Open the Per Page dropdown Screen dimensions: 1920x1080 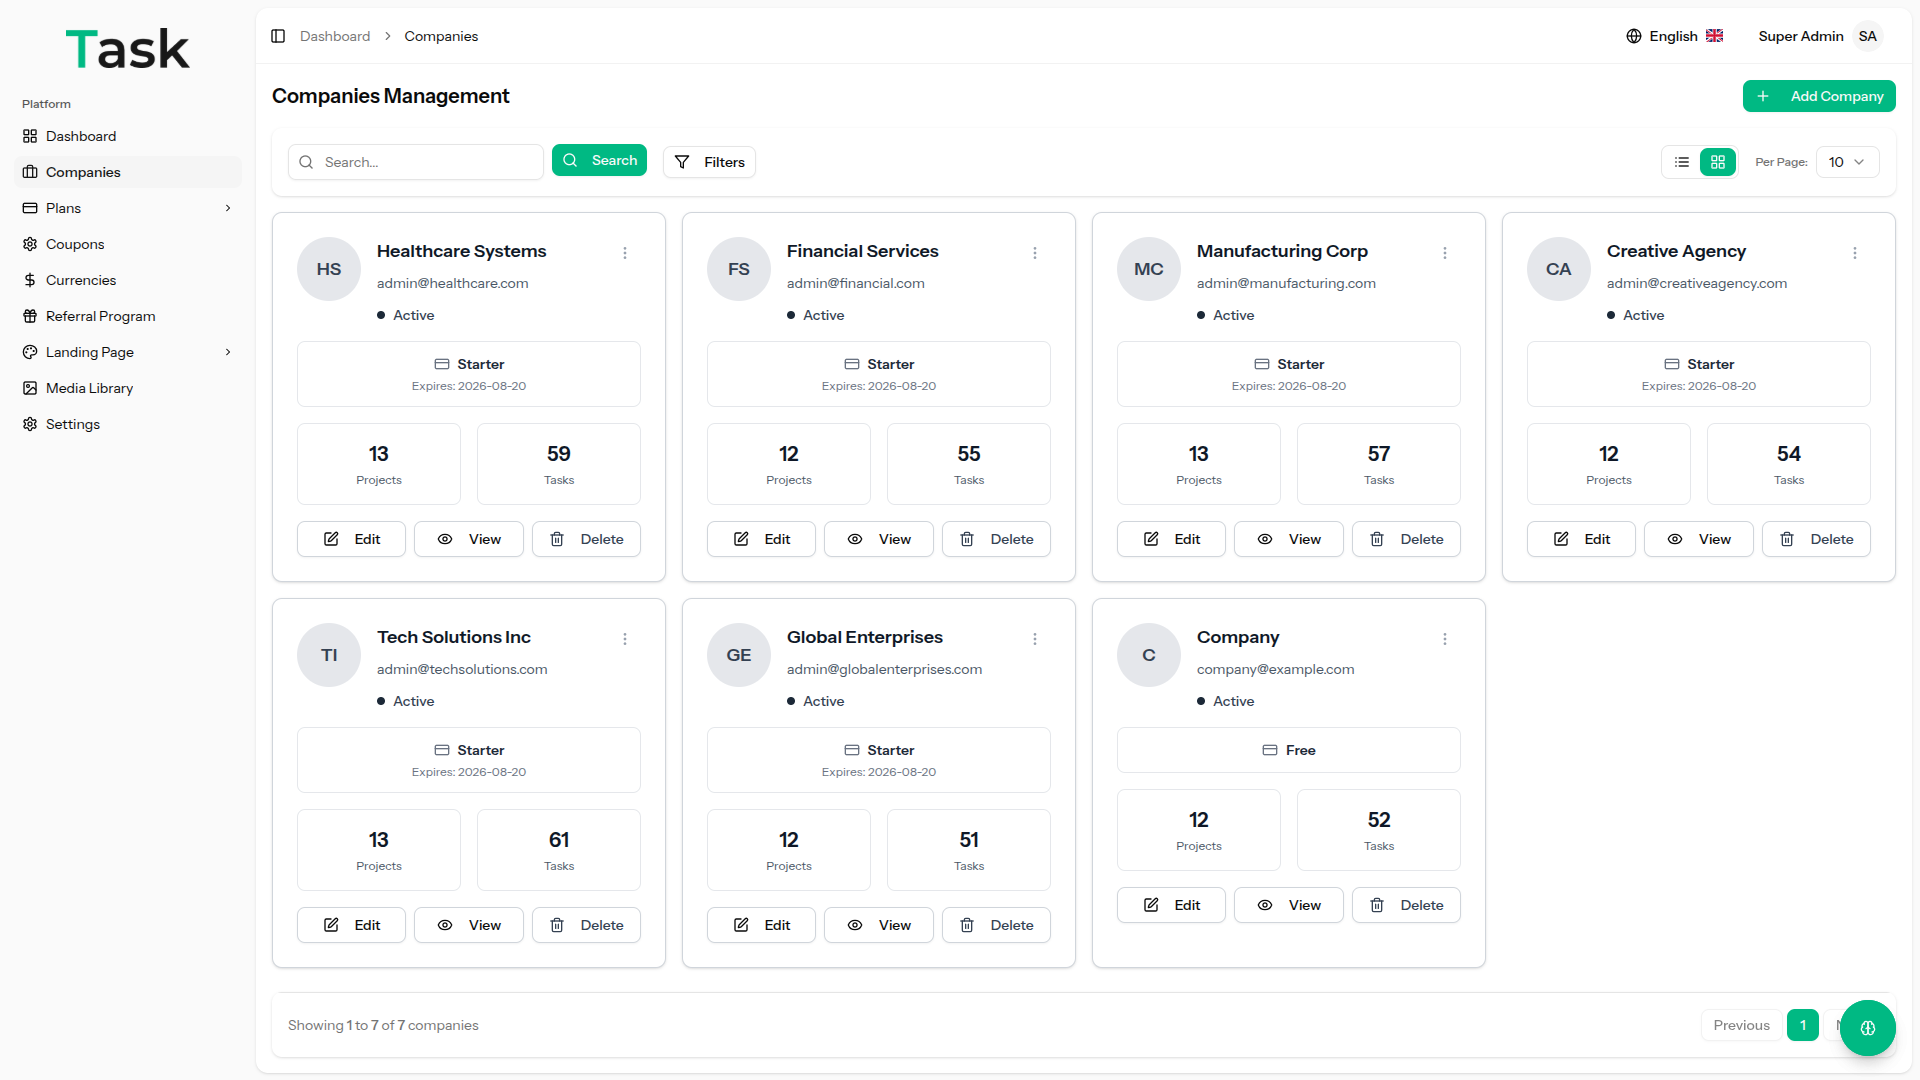[x=1847, y=162]
